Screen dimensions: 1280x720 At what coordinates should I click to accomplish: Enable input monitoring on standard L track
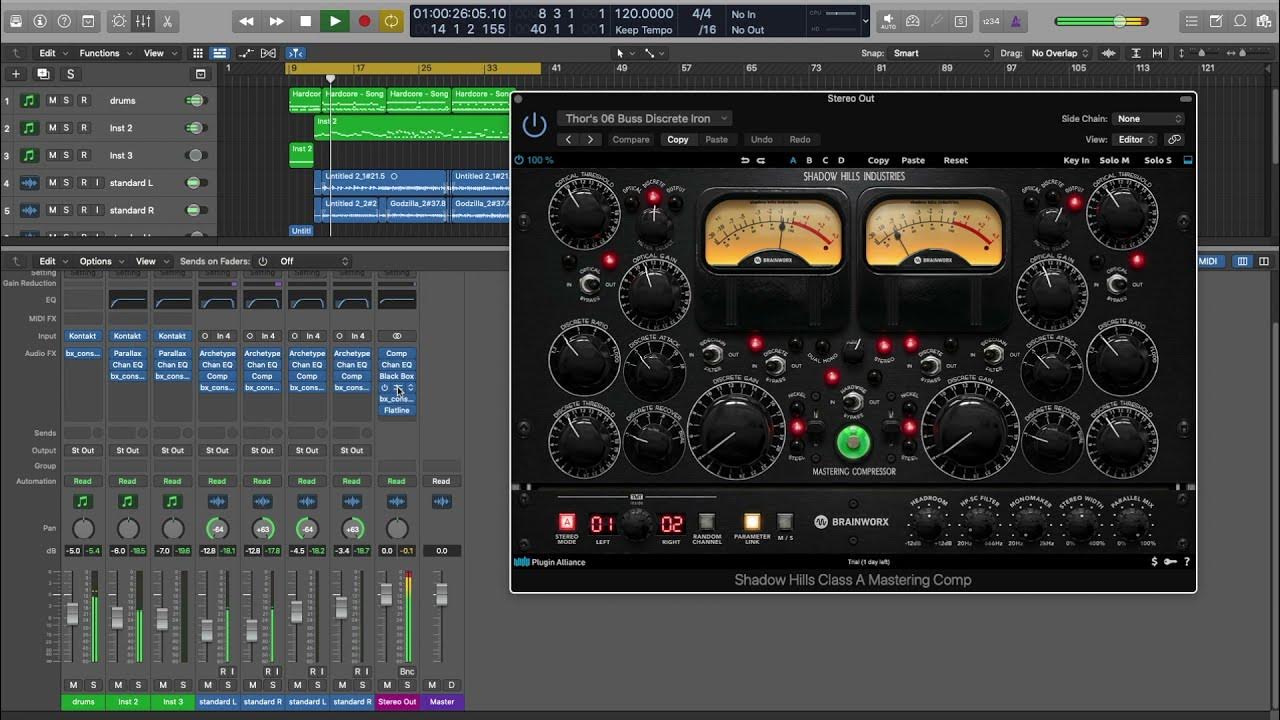(98, 183)
